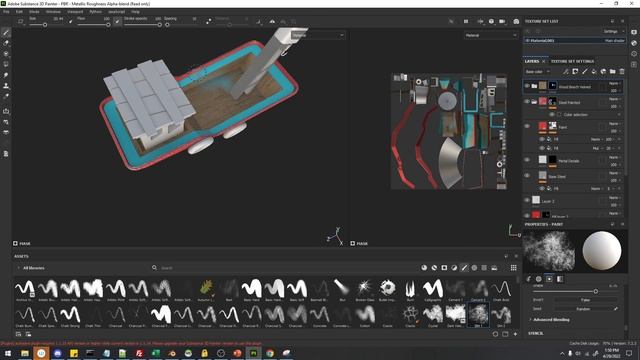Select the Calligraphic brush thumbnail

(433, 290)
